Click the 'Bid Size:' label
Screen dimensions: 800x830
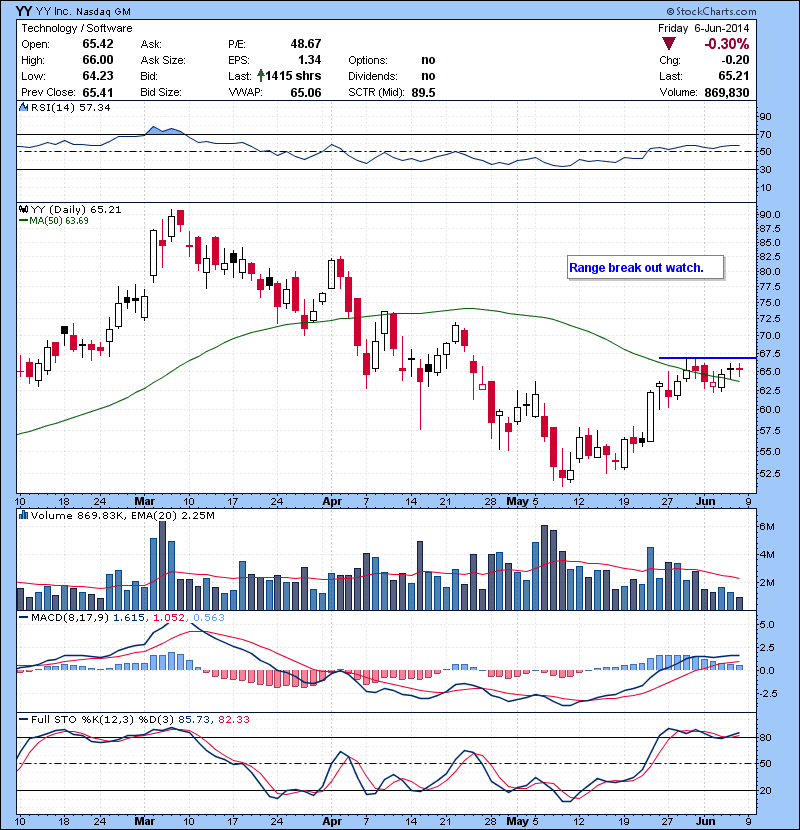point(161,92)
